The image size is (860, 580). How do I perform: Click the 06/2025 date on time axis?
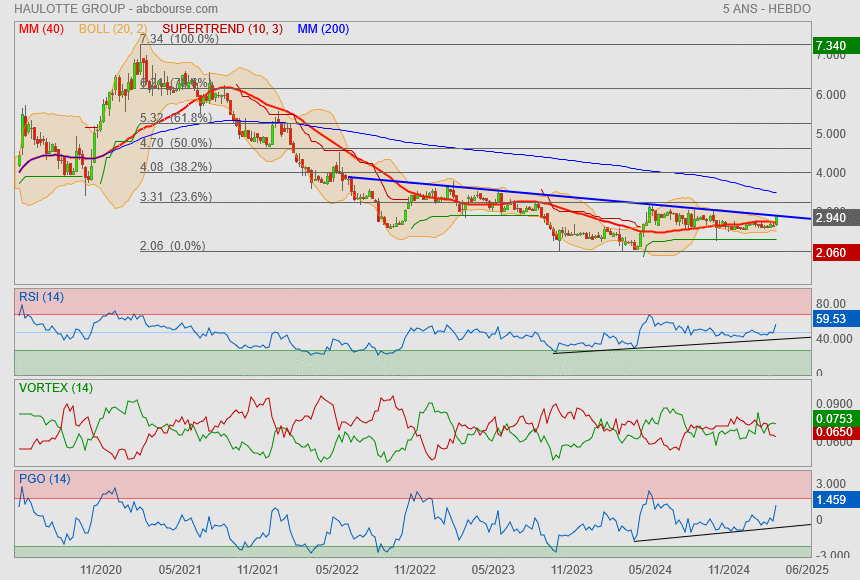[807, 570]
